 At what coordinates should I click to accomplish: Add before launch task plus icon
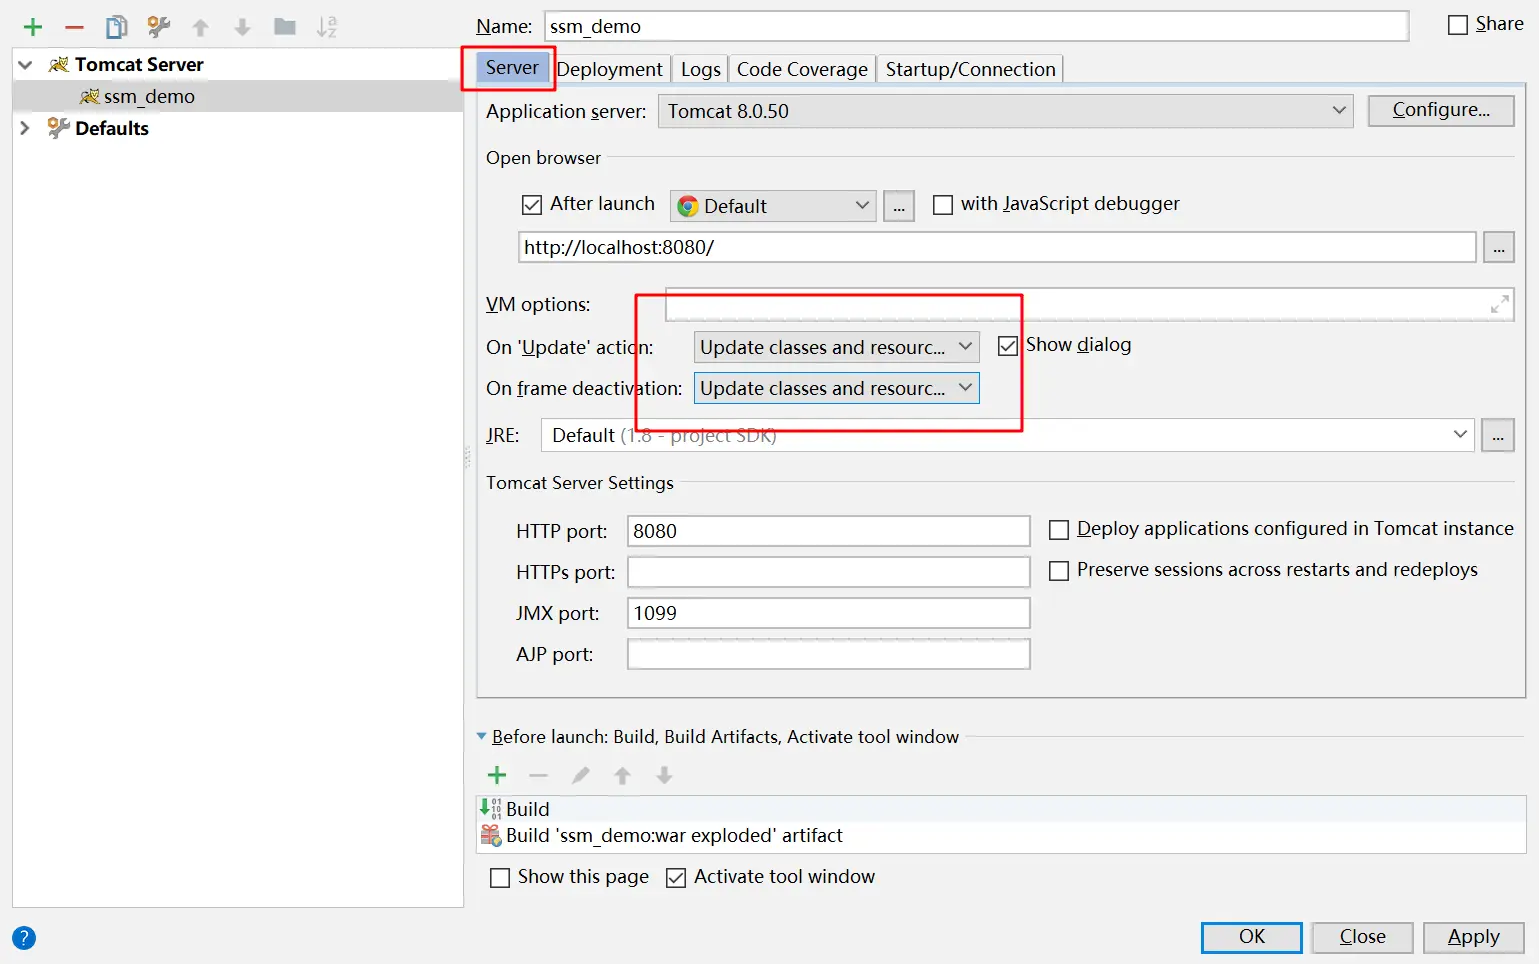pyautogui.click(x=497, y=775)
